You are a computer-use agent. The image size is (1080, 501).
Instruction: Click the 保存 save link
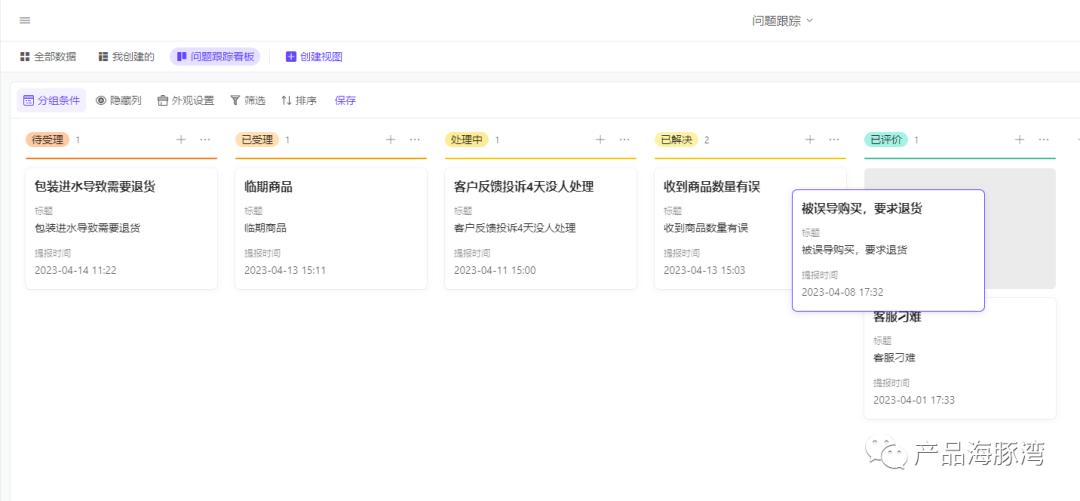click(345, 100)
